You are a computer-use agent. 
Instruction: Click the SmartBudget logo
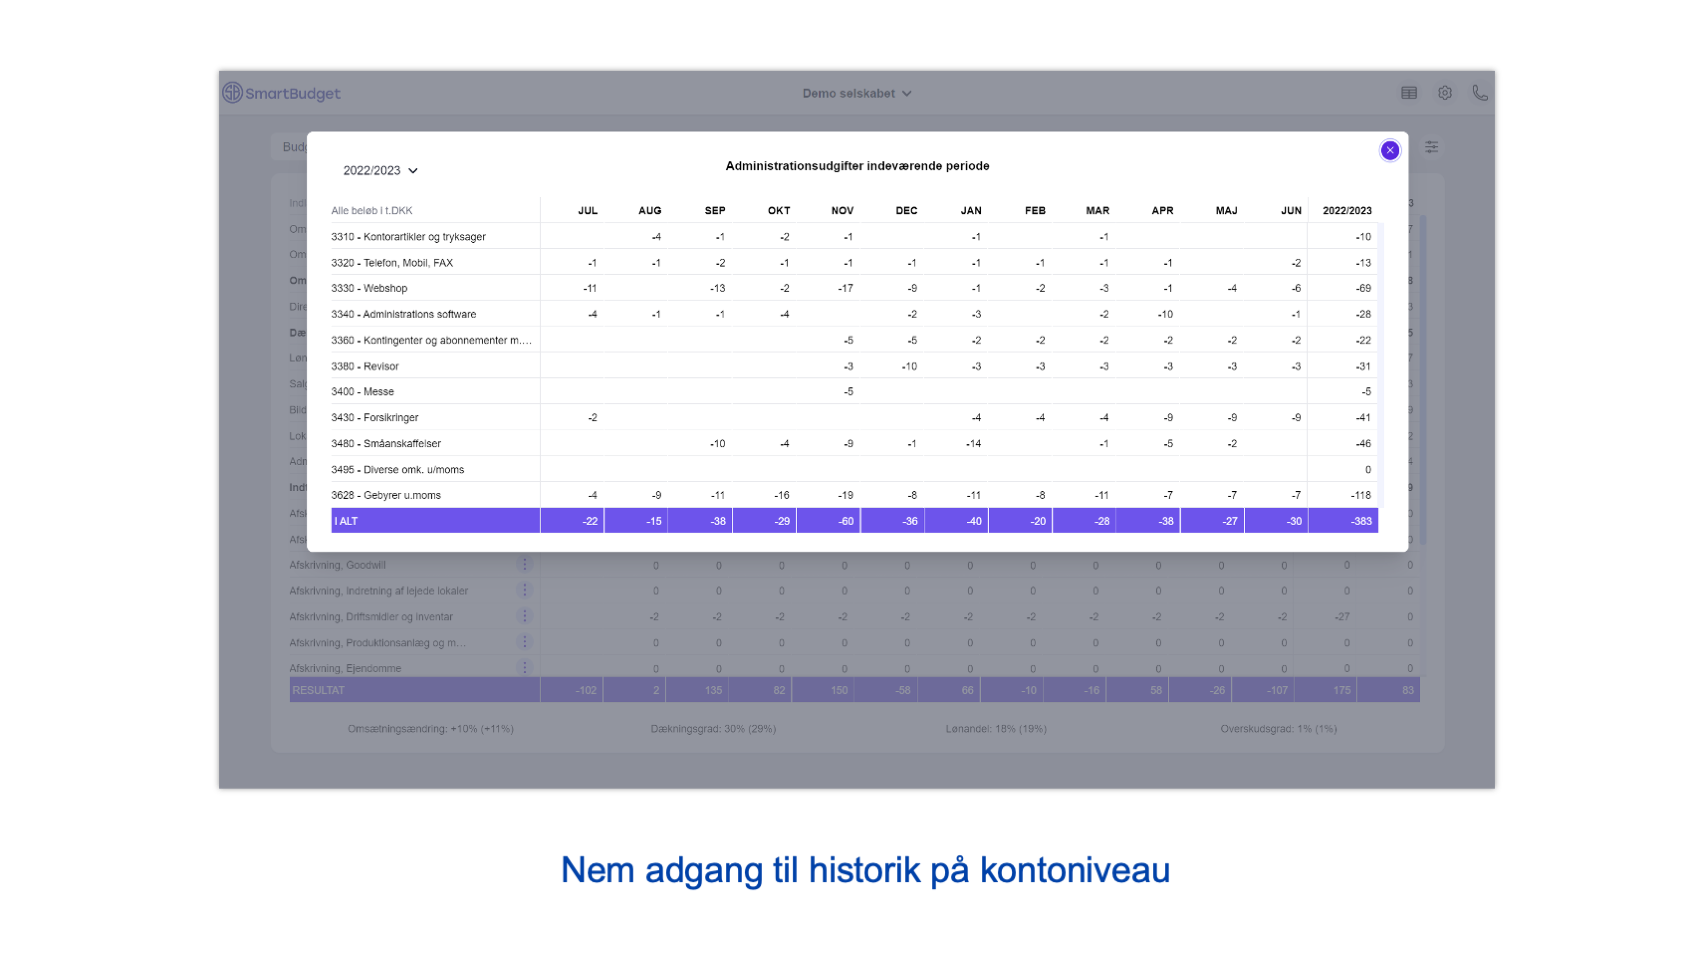(x=281, y=92)
